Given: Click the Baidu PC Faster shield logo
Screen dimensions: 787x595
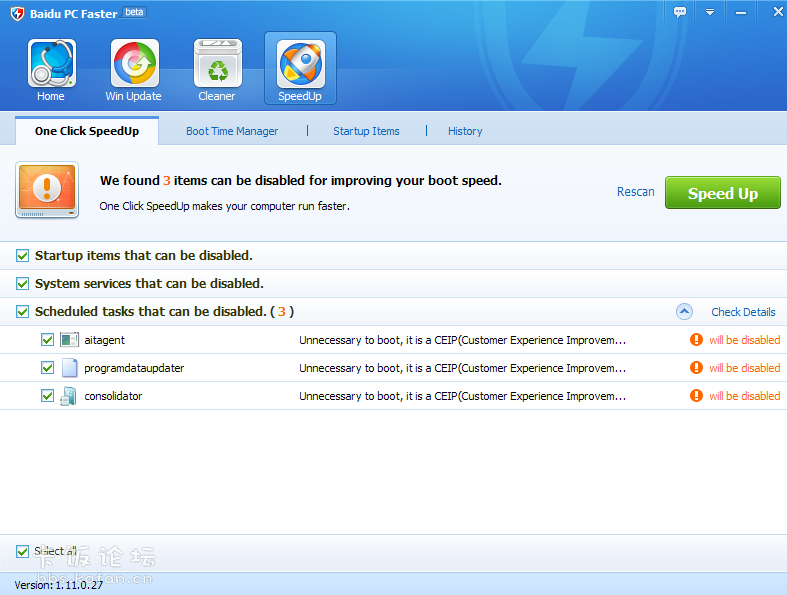Looking at the screenshot, I should point(17,14).
